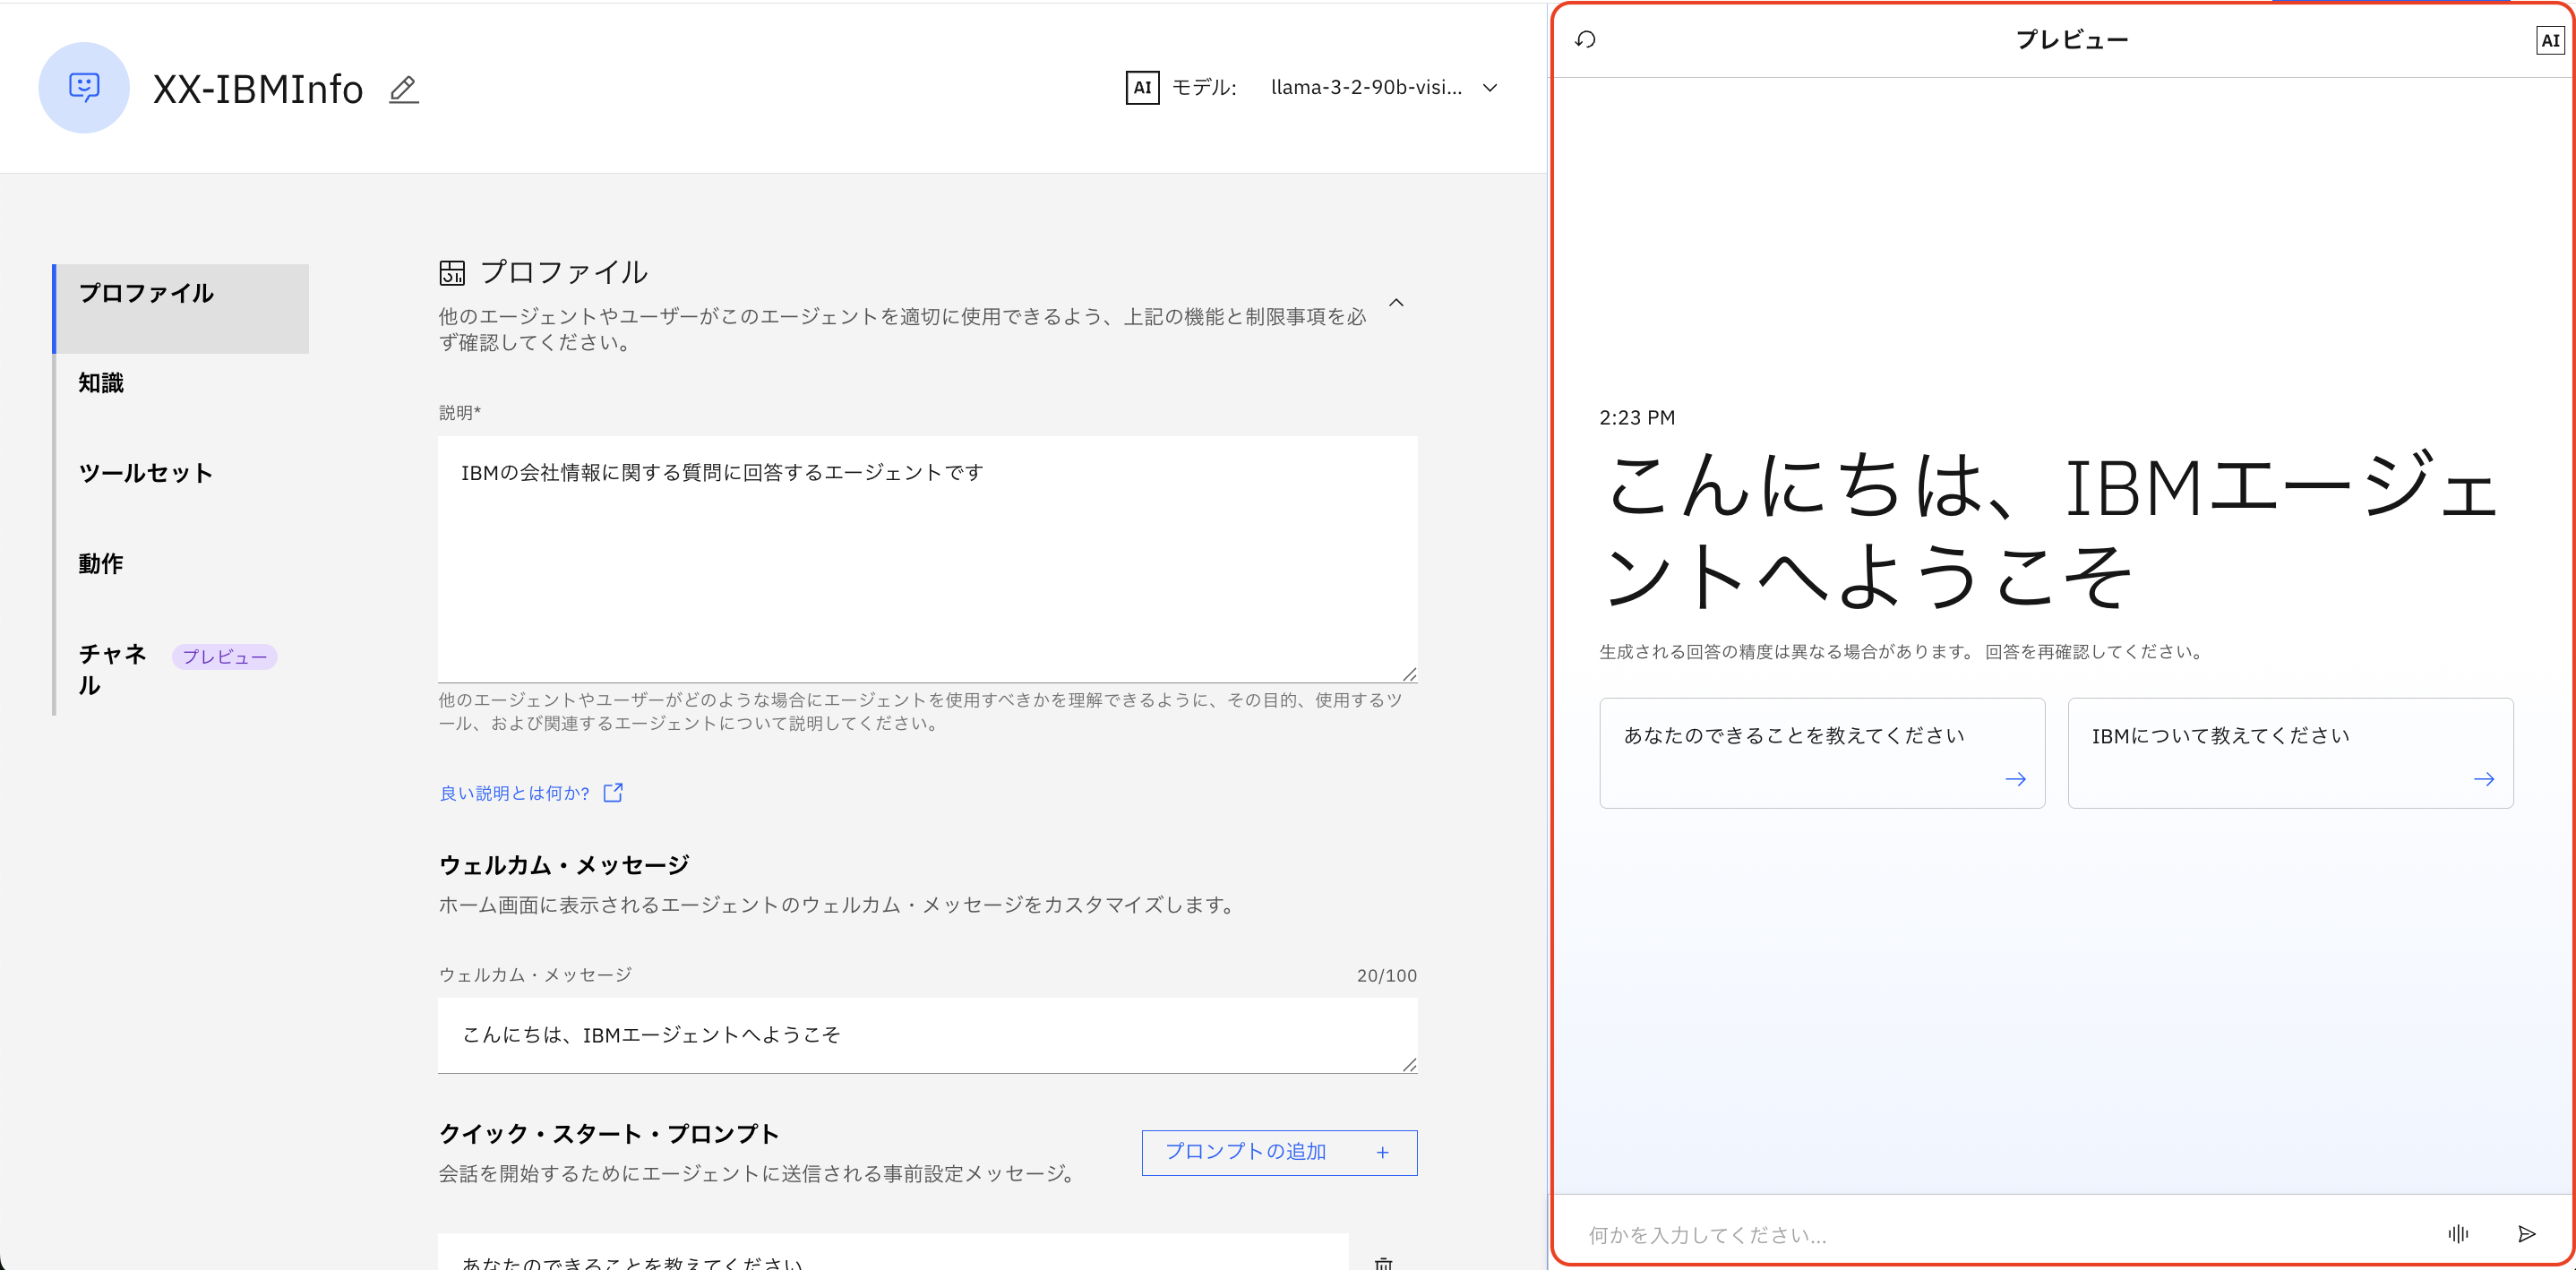Click the pencil edit icon beside XX-IBMInfo
Screen dimensions: 2576x1270
403,90
